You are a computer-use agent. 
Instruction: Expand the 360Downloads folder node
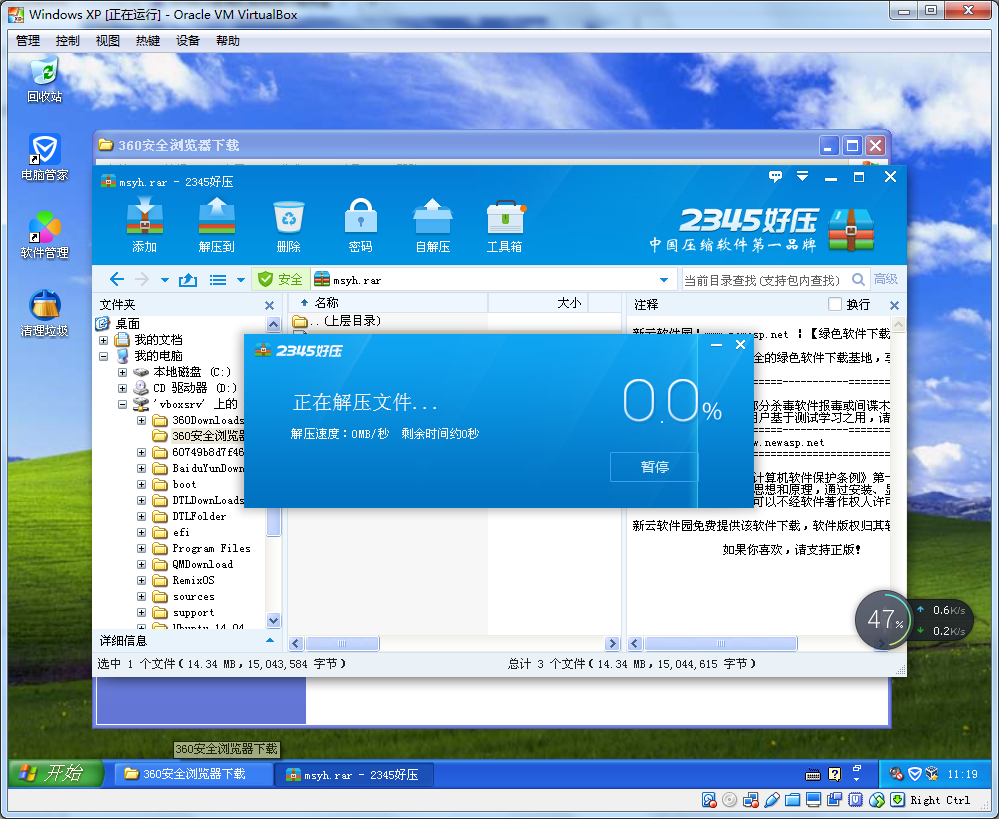point(141,420)
